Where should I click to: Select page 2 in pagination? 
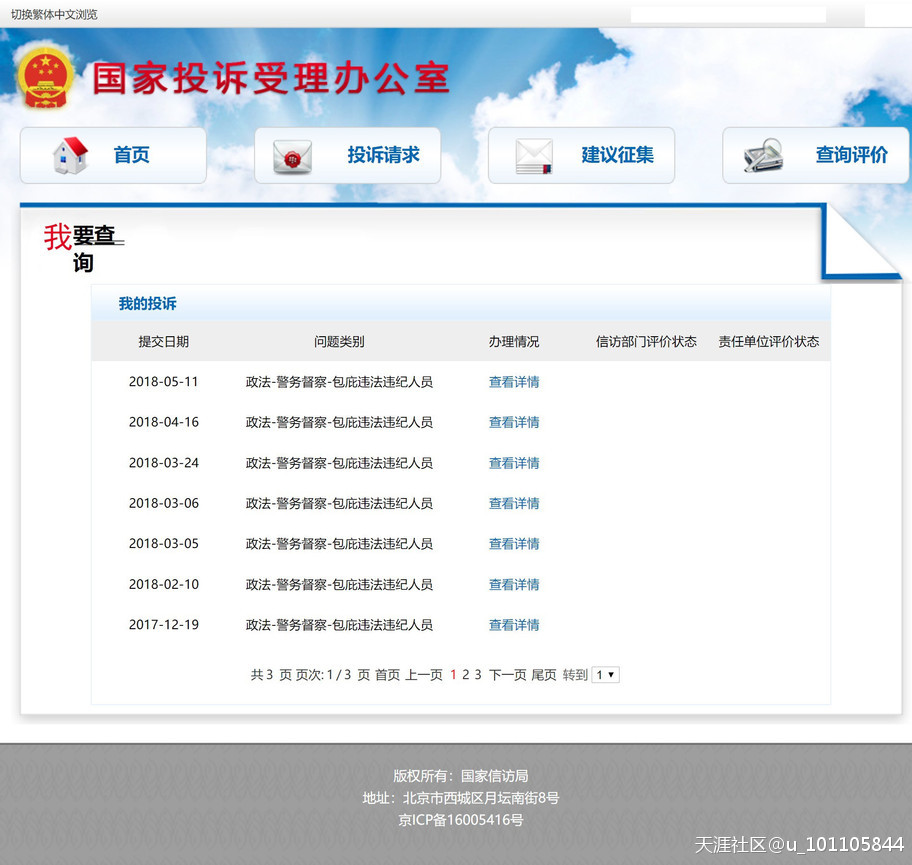tap(465, 674)
